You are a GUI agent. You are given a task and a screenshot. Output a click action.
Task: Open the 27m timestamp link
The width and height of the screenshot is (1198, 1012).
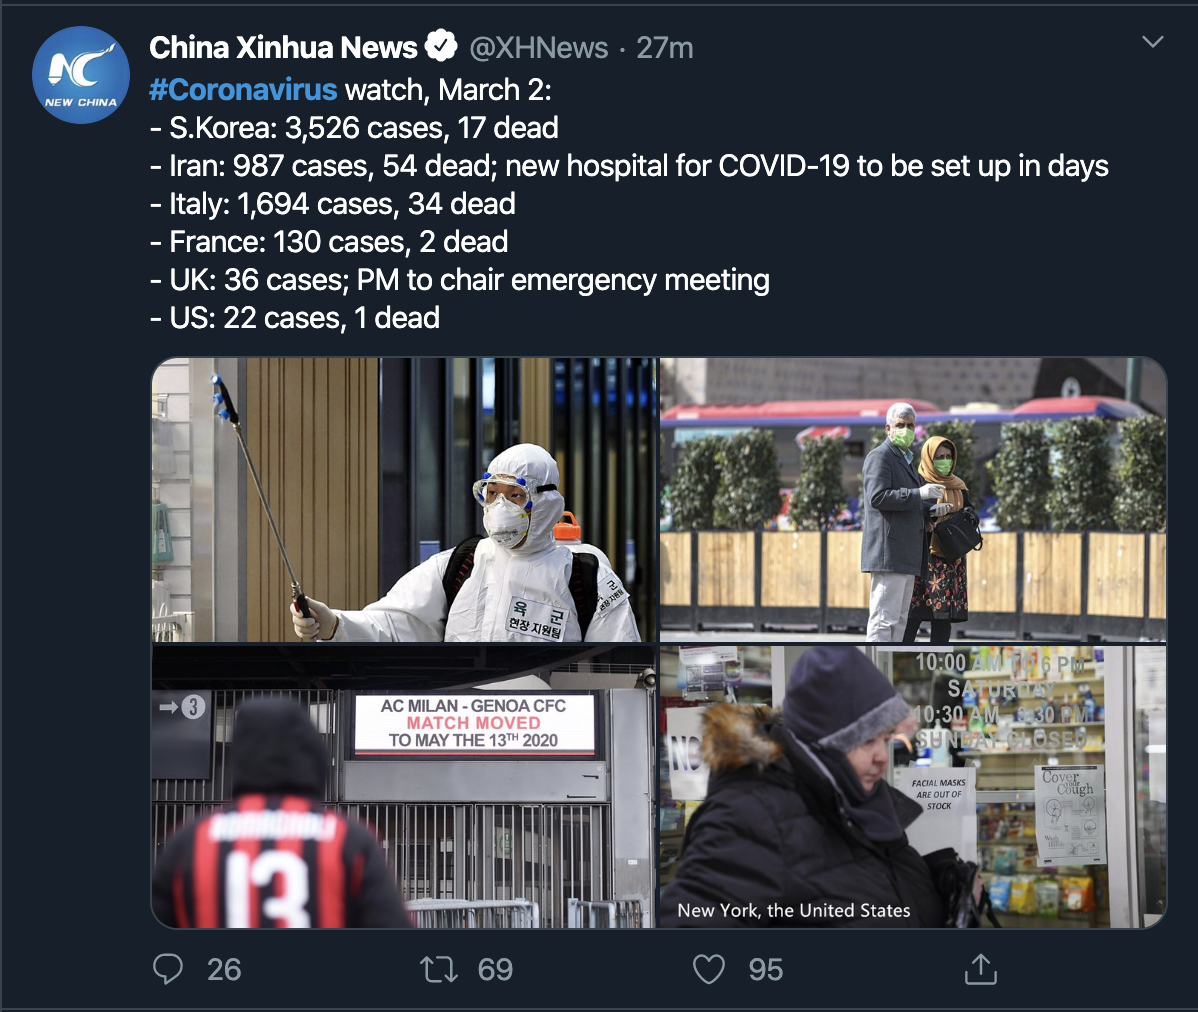tap(665, 47)
